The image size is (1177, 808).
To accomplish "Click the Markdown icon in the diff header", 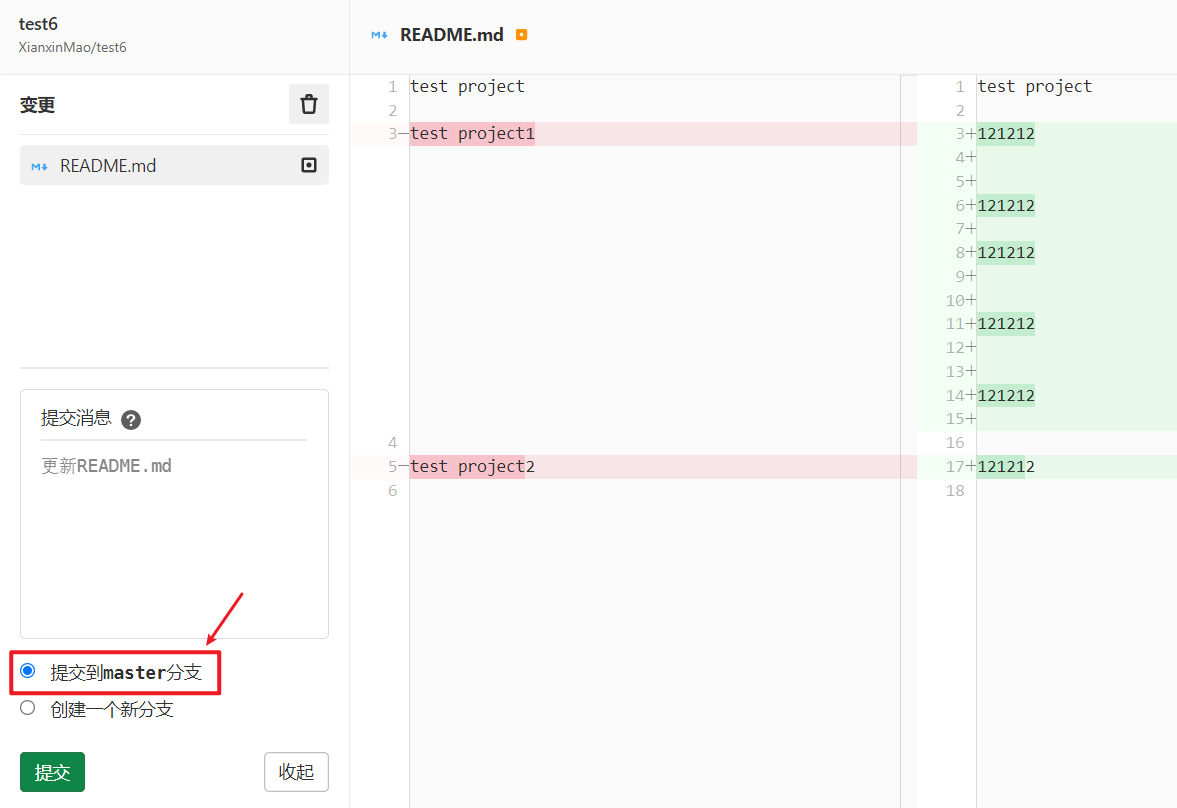I will pos(378,34).
